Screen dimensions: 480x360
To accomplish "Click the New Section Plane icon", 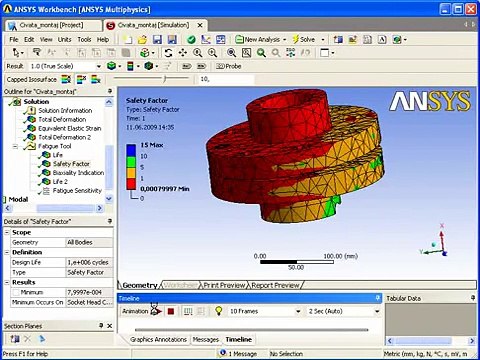I will pos(14,339).
